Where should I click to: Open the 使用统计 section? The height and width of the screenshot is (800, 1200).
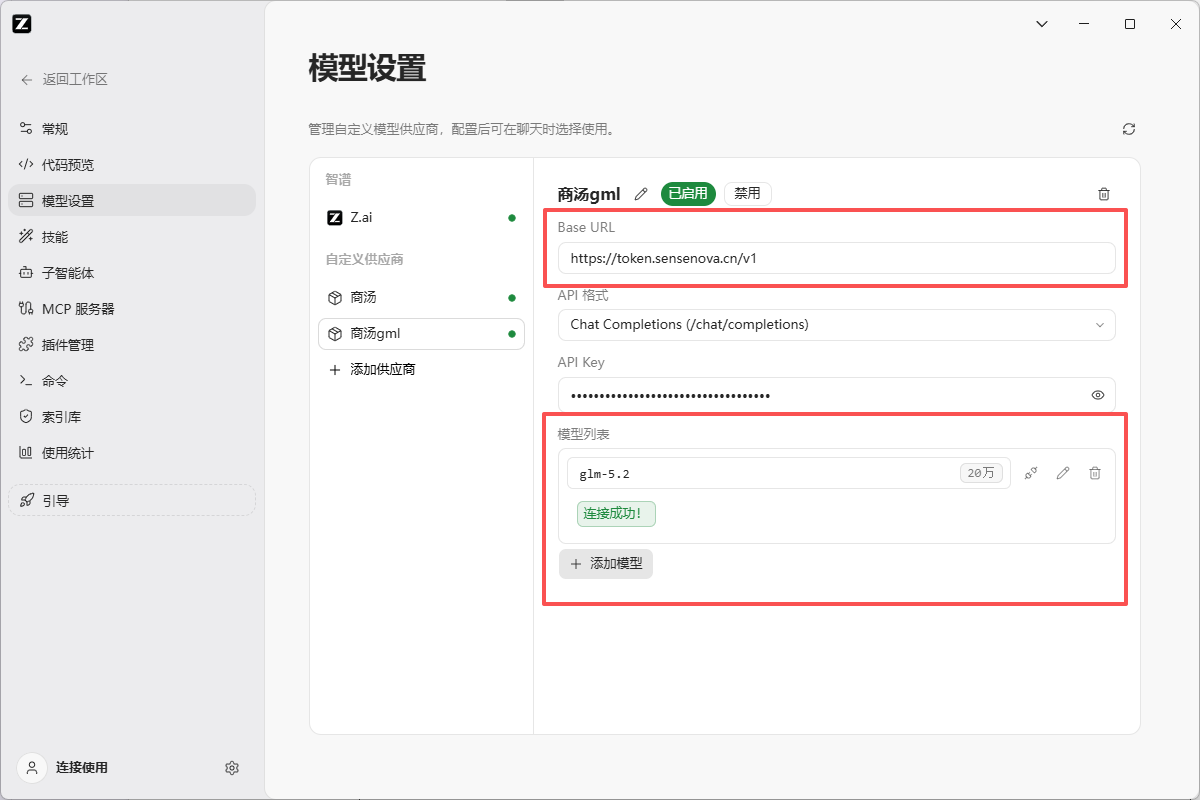click(132, 453)
